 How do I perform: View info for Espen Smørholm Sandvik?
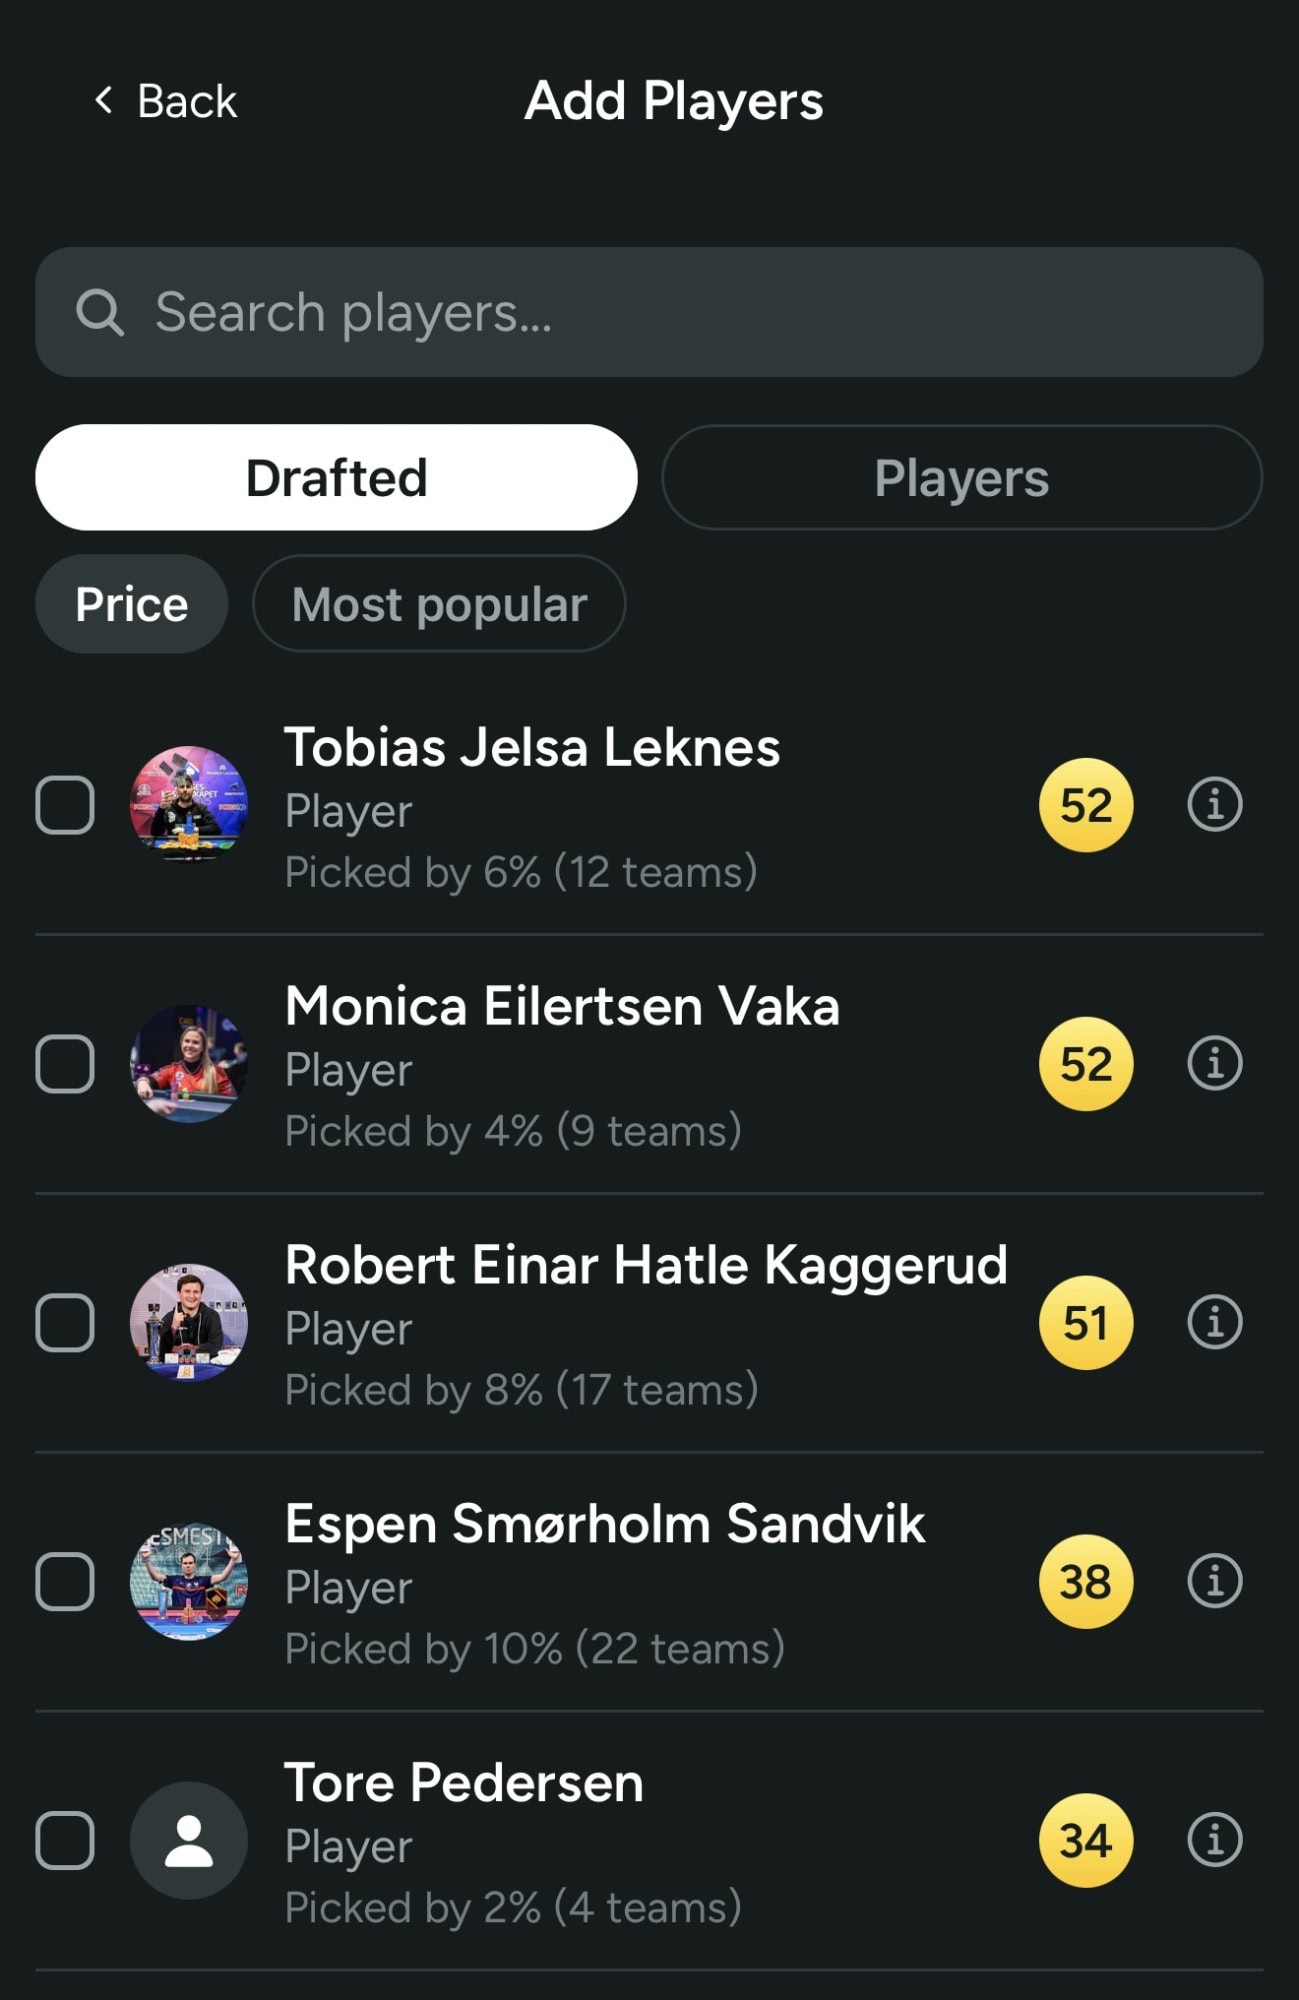click(1214, 1581)
